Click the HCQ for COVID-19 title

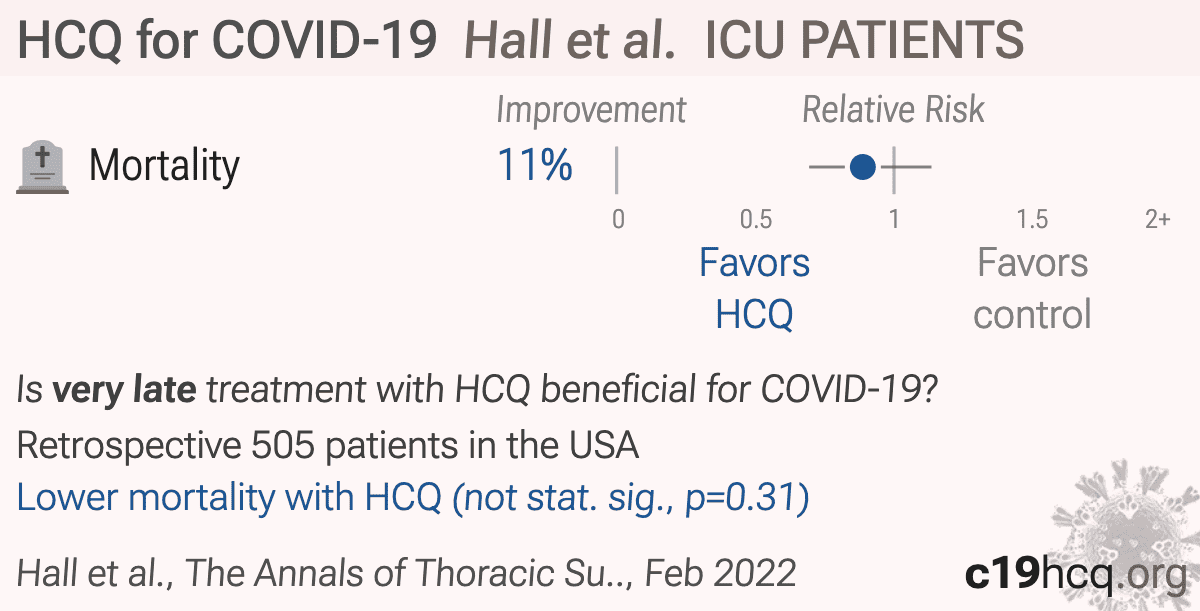(x=228, y=40)
